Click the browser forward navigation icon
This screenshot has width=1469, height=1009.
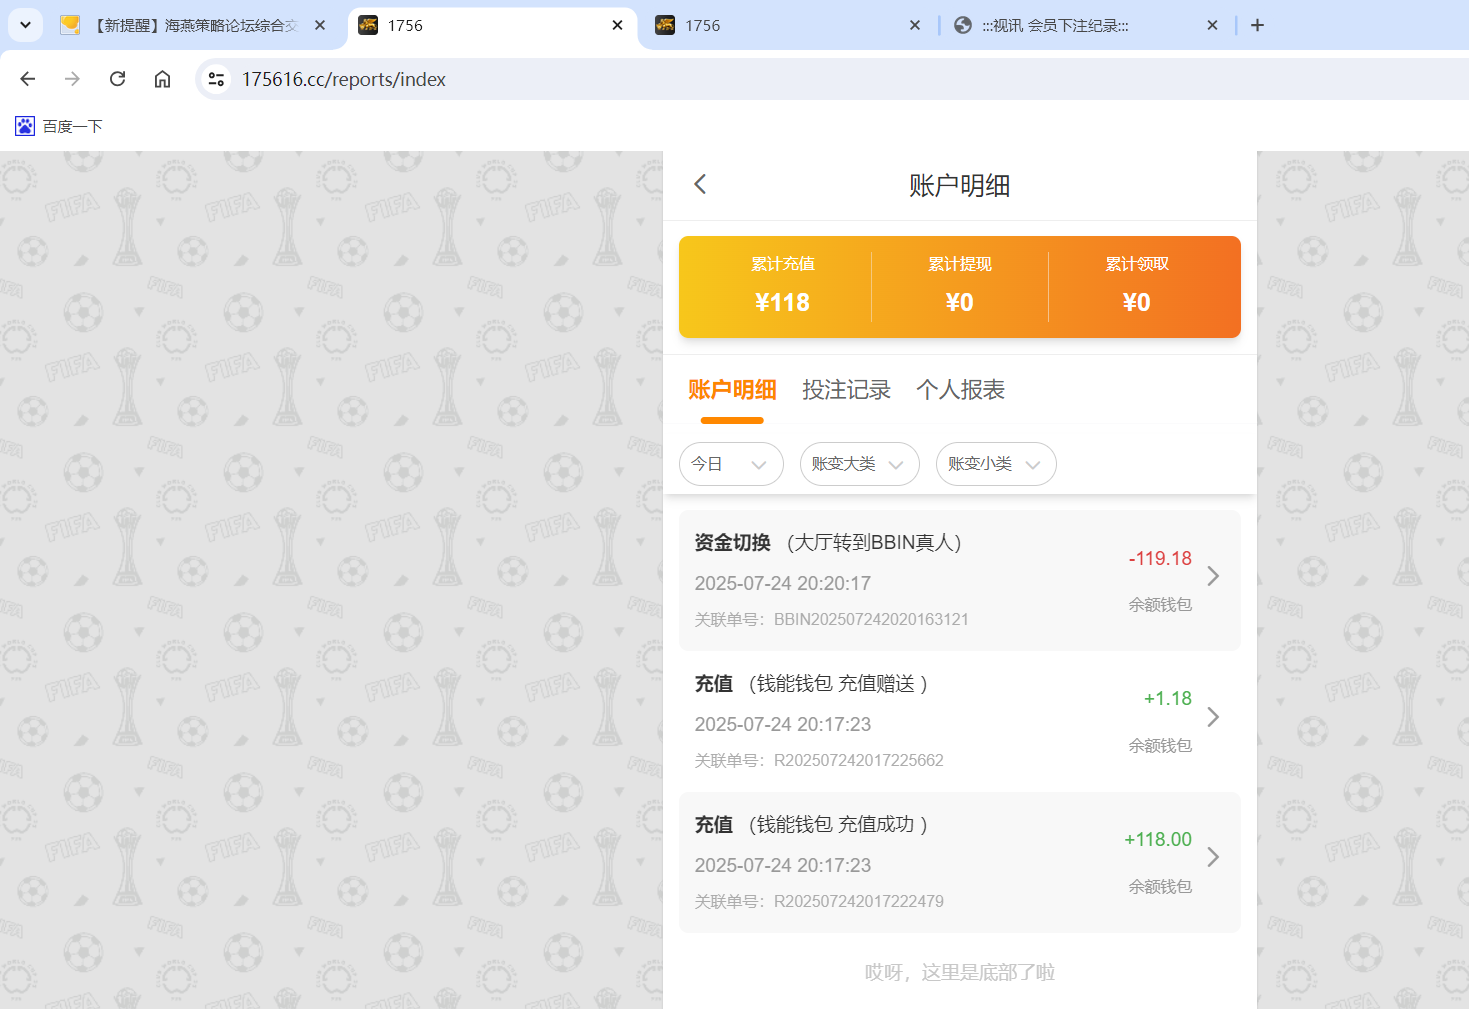72,79
